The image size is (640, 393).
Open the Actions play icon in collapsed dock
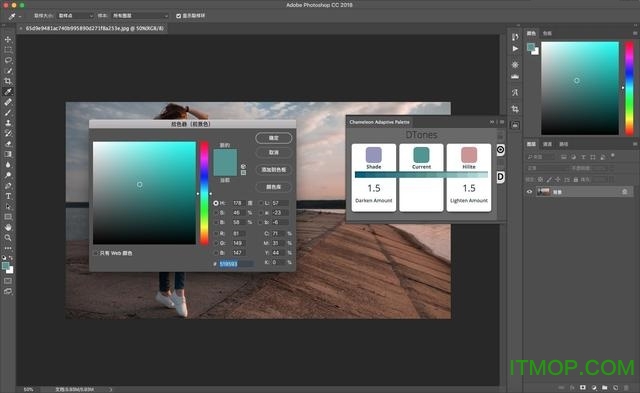tap(515, 49)
